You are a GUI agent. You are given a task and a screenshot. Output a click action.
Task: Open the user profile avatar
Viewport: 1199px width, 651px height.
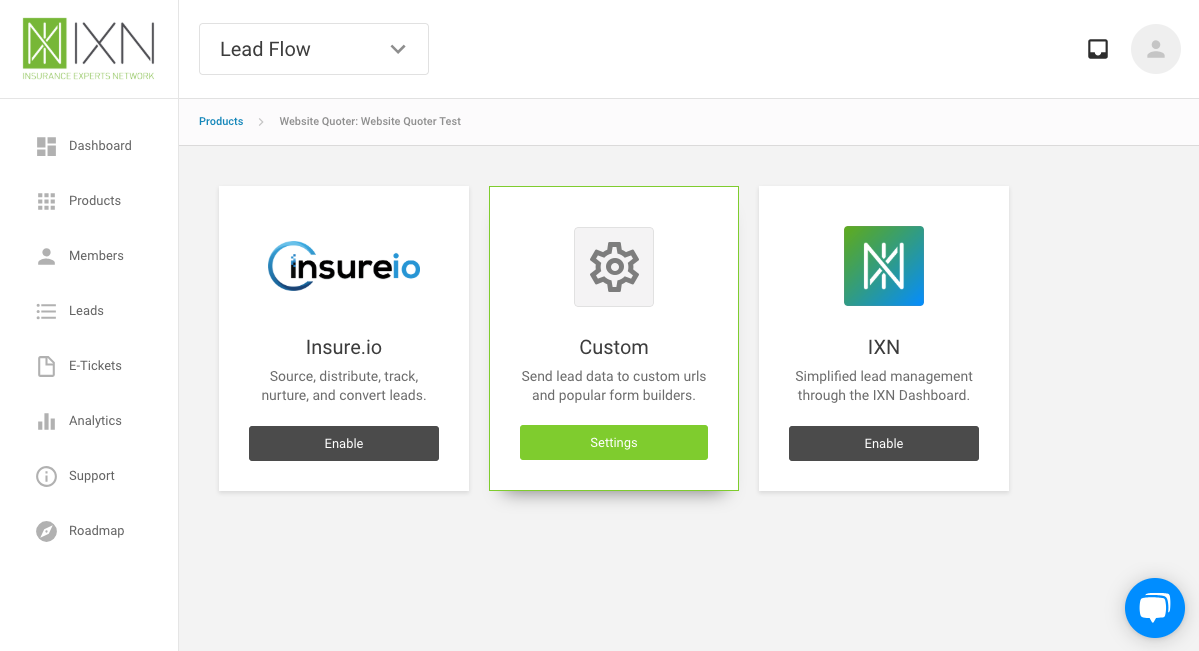click(x=1155, y=49)
